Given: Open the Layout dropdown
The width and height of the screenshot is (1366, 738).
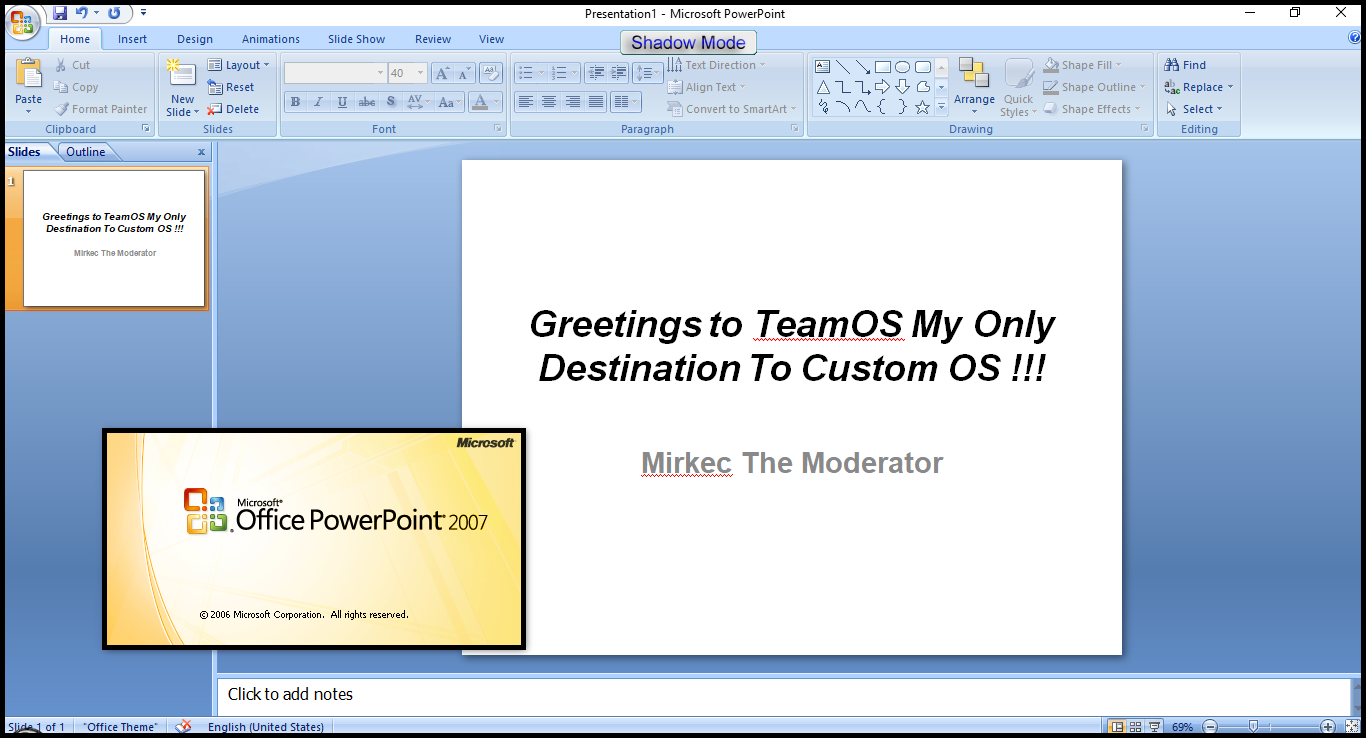Looking at the screenshot, I should 239,65.
